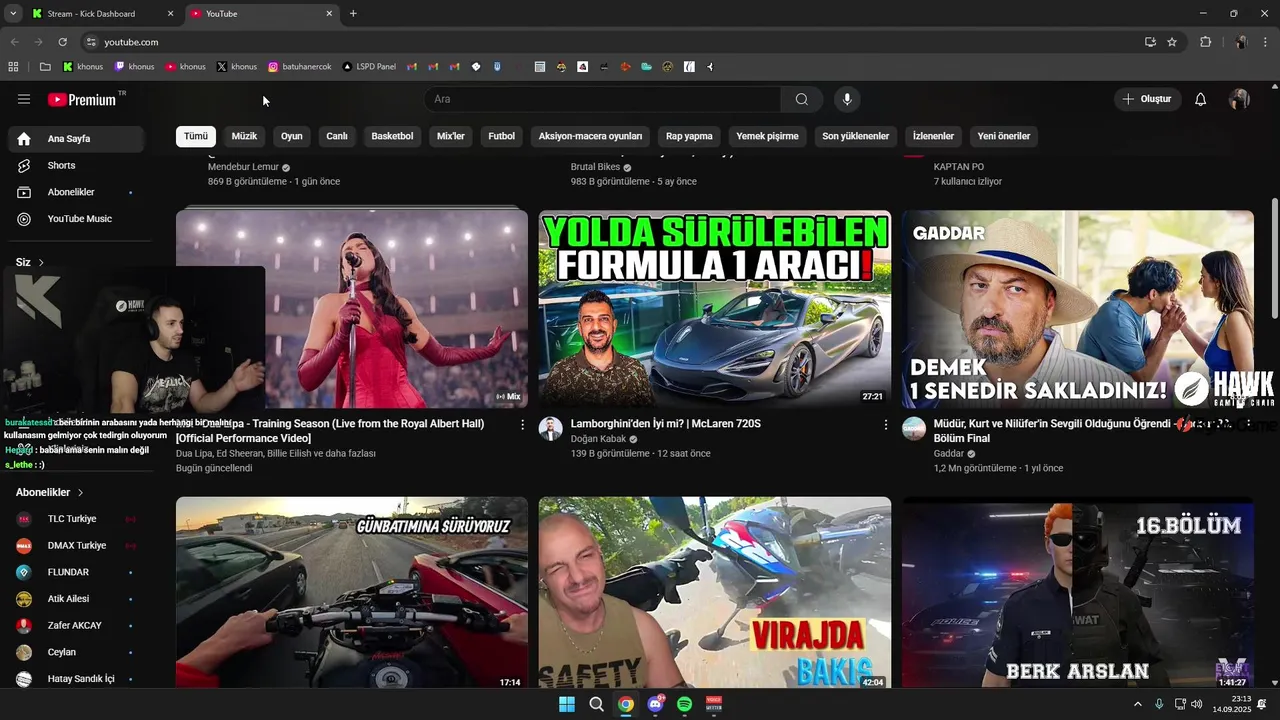
Task: Show hidden system tray icons
Action: pos(1137,704)
